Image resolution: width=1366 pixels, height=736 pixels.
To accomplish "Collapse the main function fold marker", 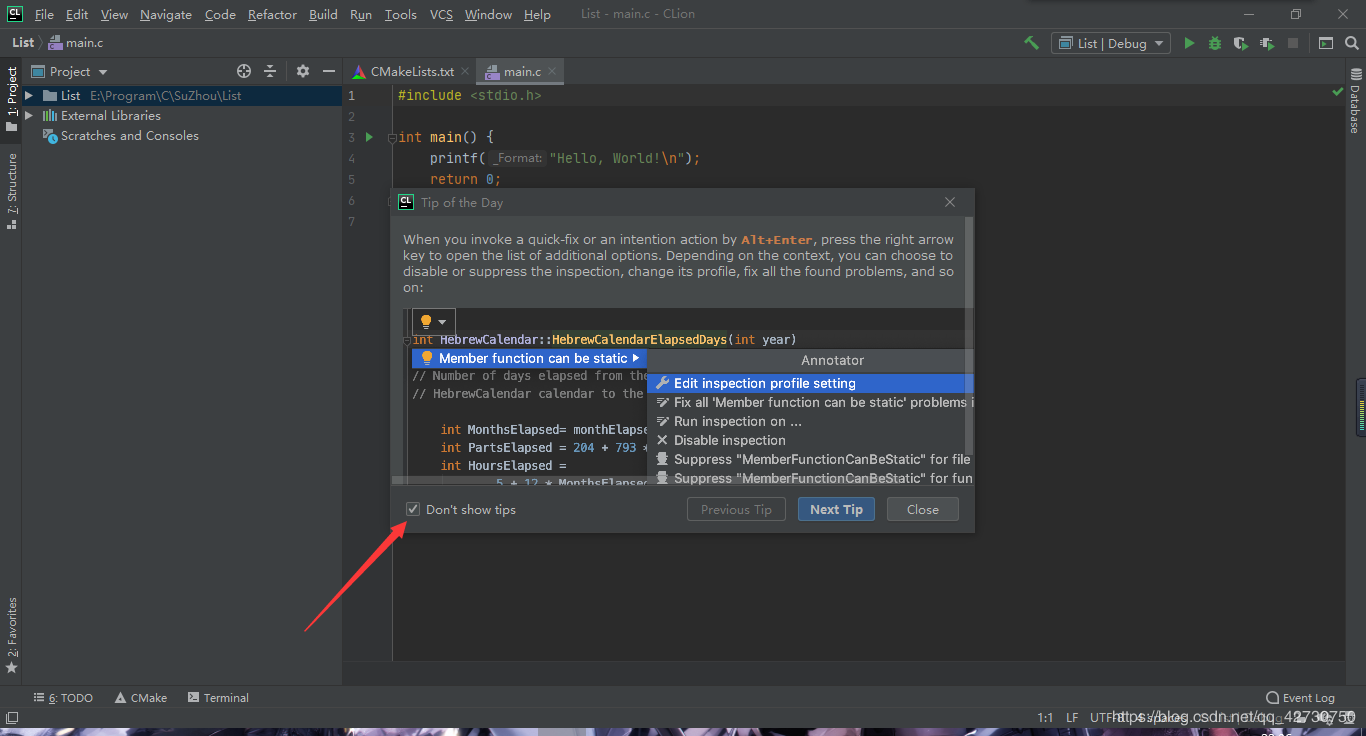I will [392, 138].
